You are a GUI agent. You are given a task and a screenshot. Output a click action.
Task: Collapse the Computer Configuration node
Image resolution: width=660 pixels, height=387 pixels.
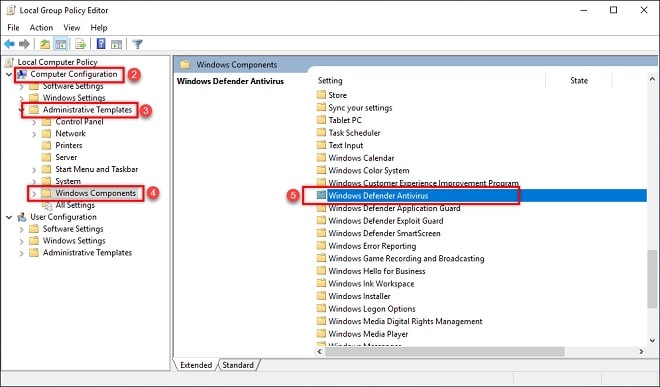point(9,74)
